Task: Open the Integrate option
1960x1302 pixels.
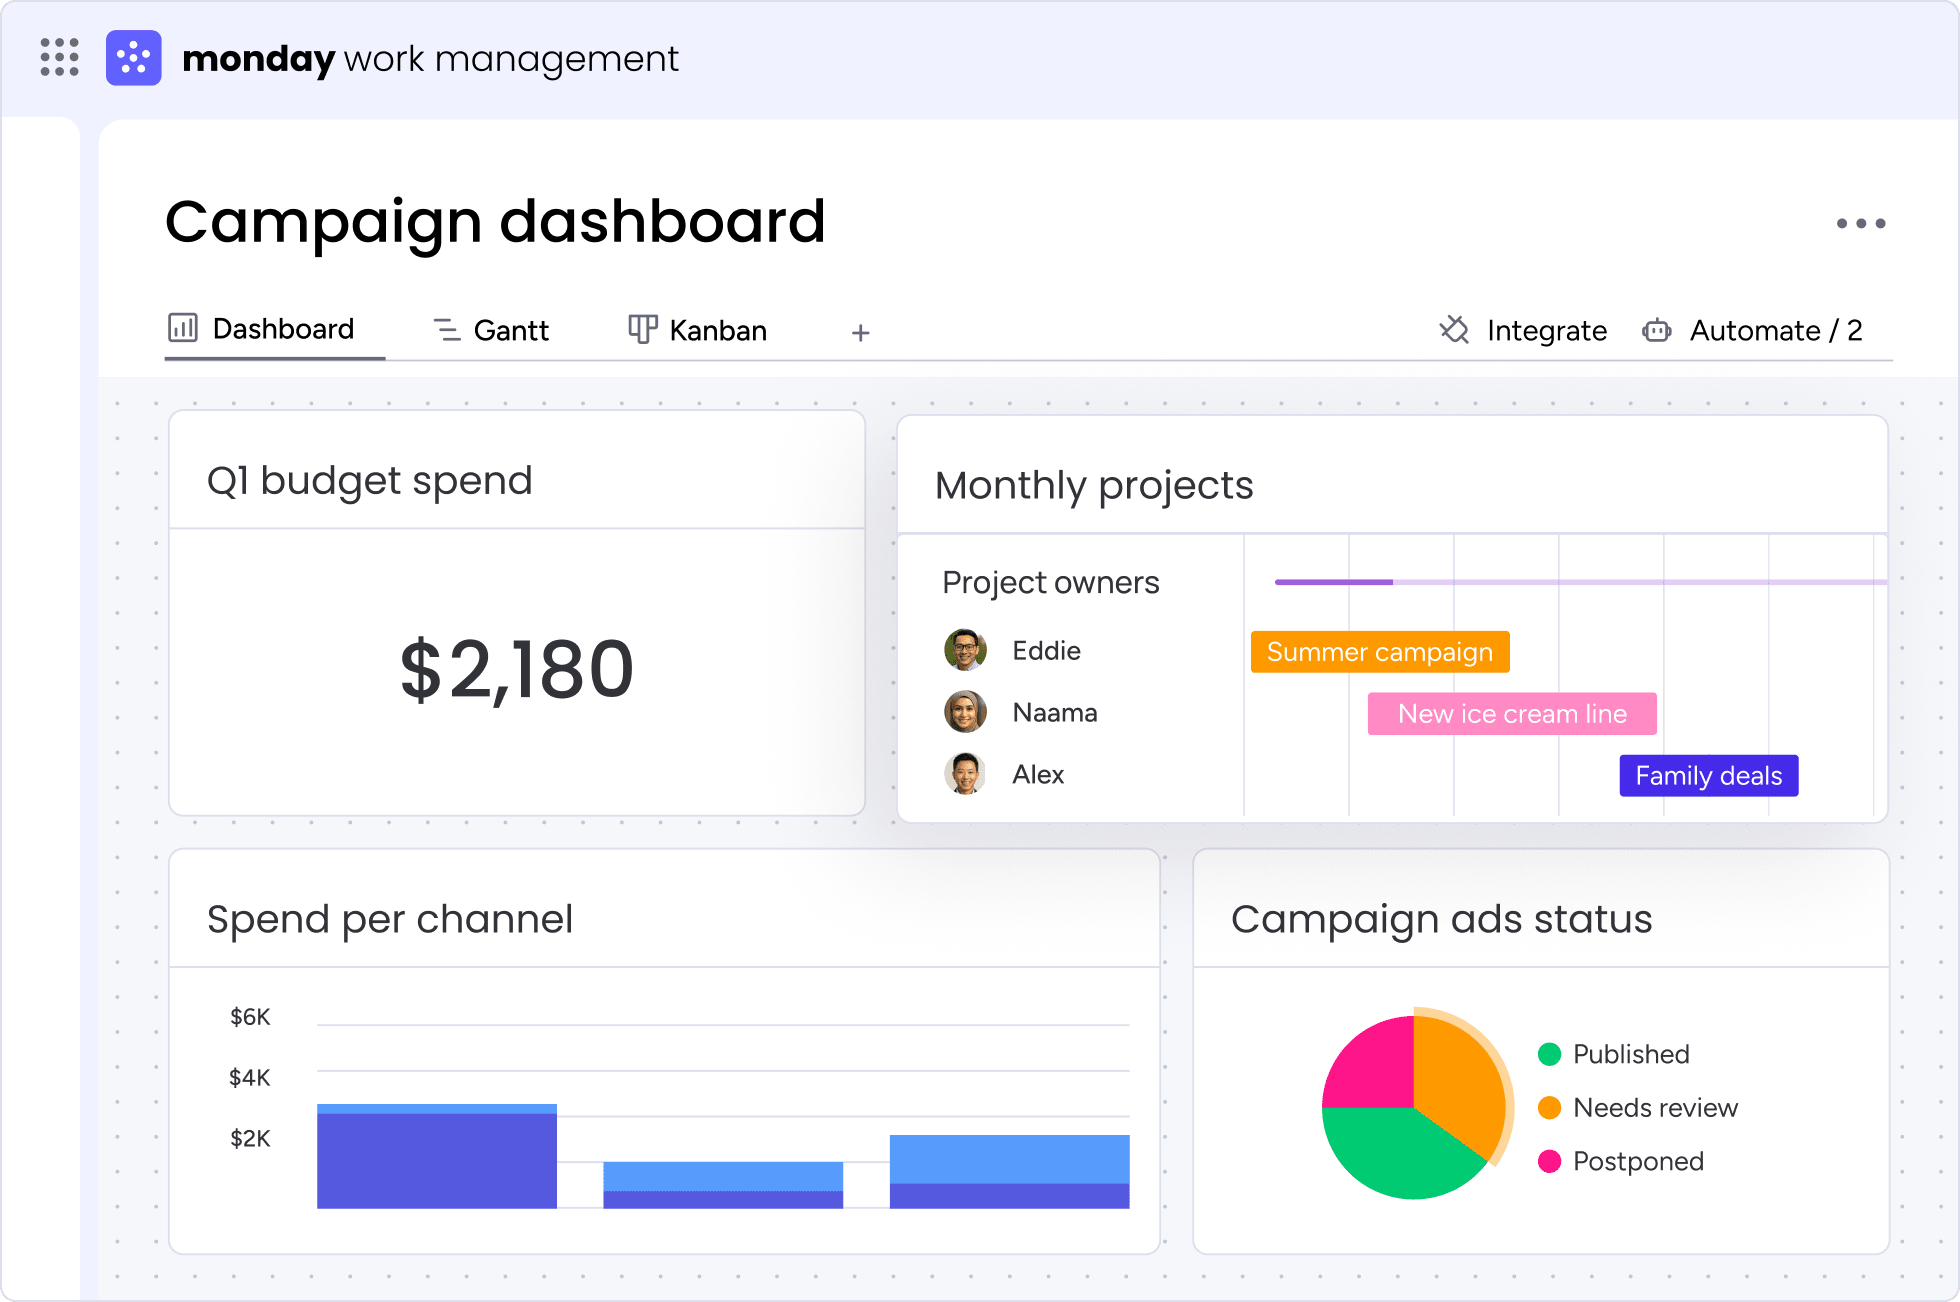Action: point(1546,331)
